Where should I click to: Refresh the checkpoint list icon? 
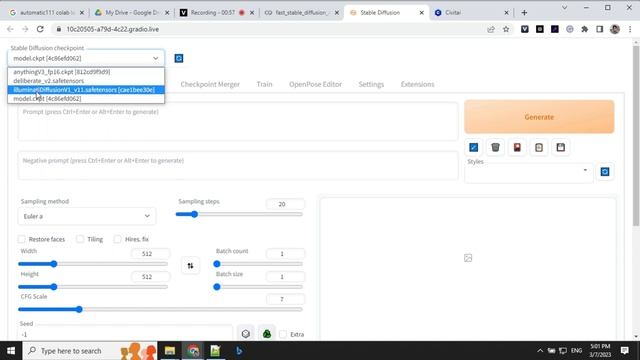point(179,58)
